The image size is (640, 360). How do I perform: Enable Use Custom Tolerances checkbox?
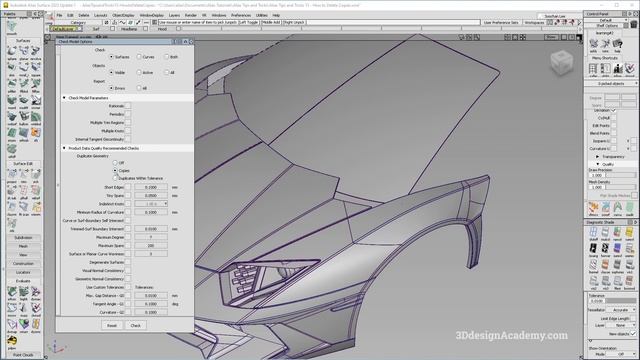click(x=128, y=287)
